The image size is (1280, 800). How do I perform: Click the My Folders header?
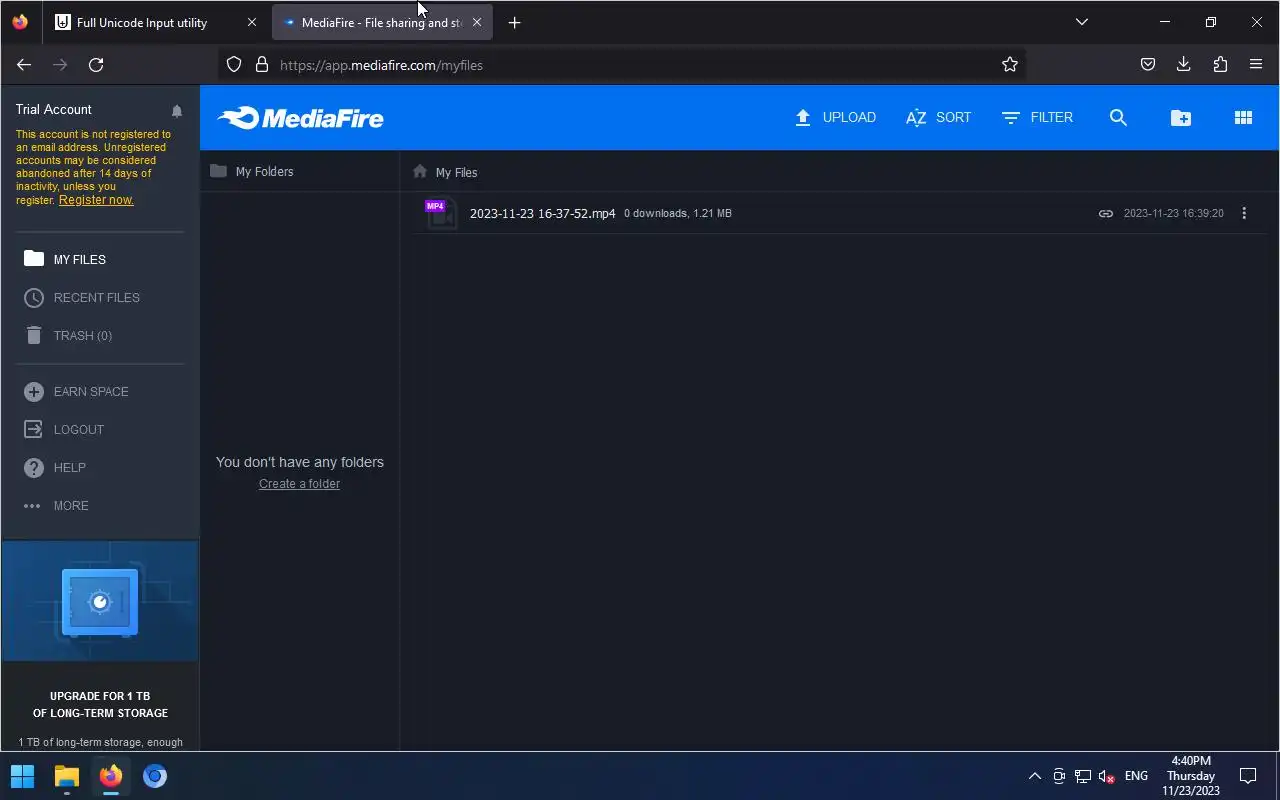pos(252,171)
